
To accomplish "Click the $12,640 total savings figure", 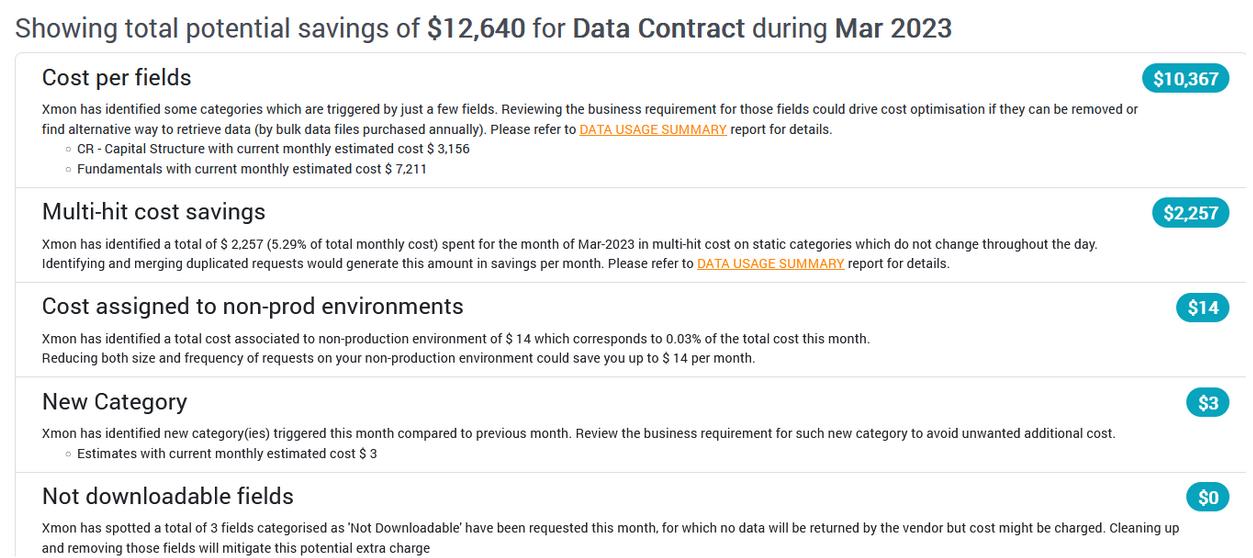I will [475, 28].
